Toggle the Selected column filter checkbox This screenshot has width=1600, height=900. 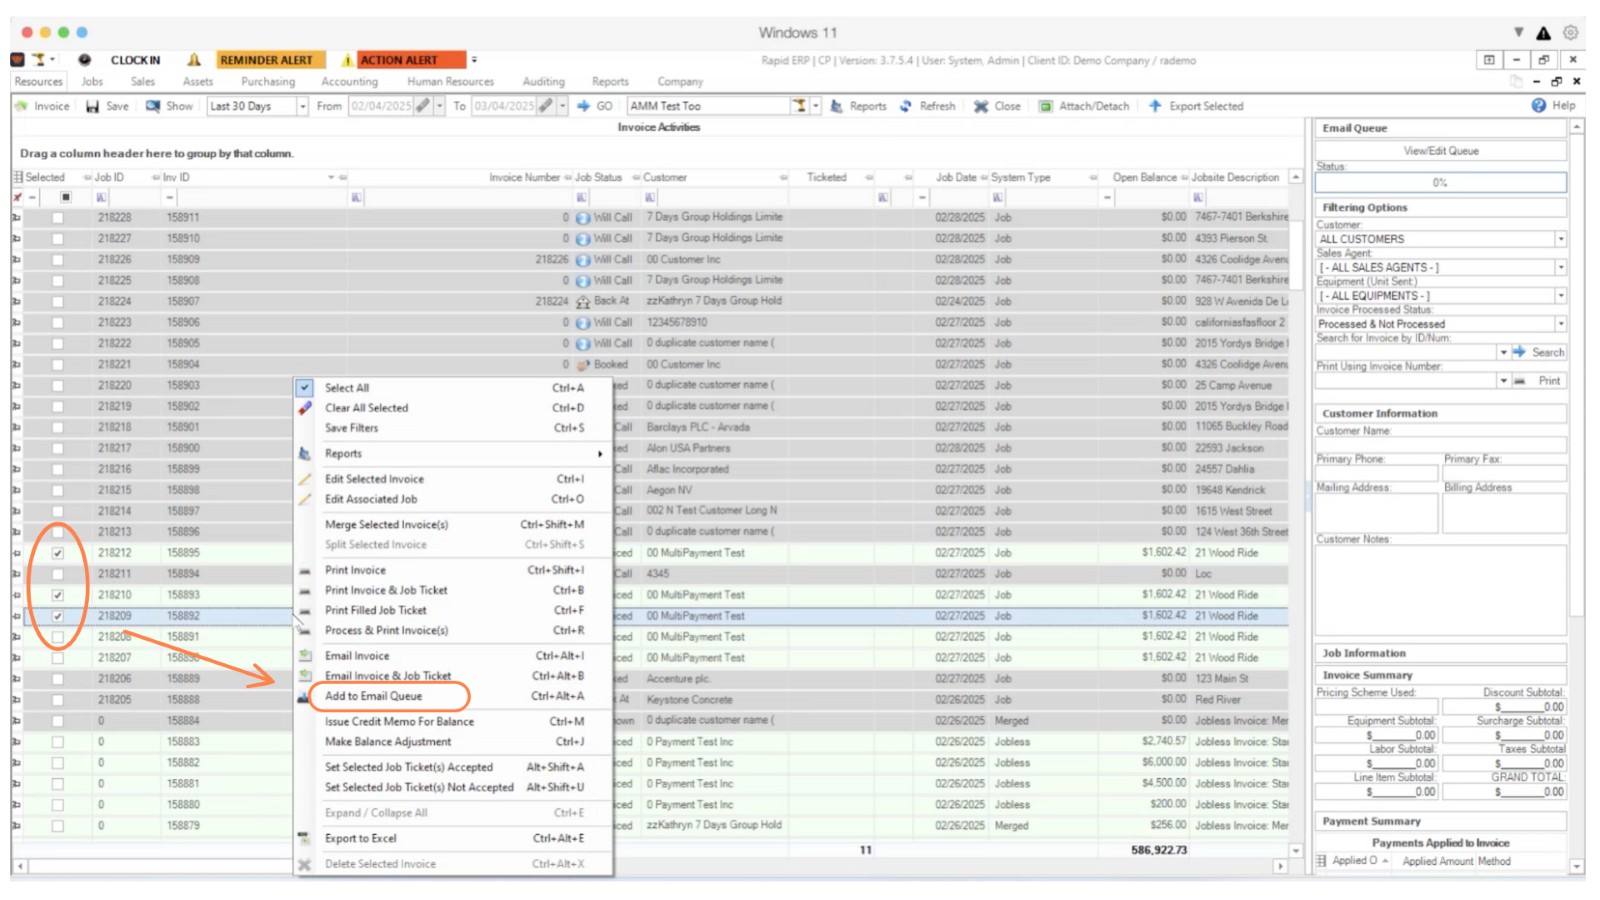[66, 197]
